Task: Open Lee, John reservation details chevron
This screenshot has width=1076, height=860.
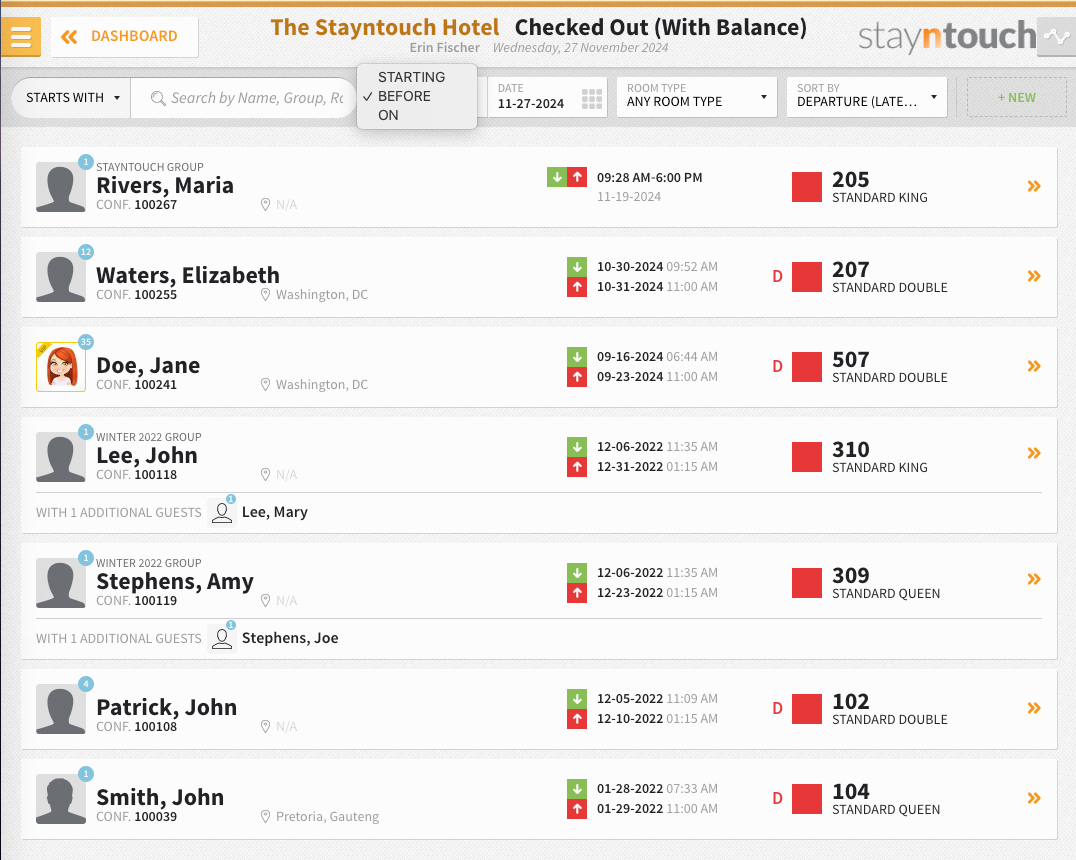Action: [x=1034, y=453]
